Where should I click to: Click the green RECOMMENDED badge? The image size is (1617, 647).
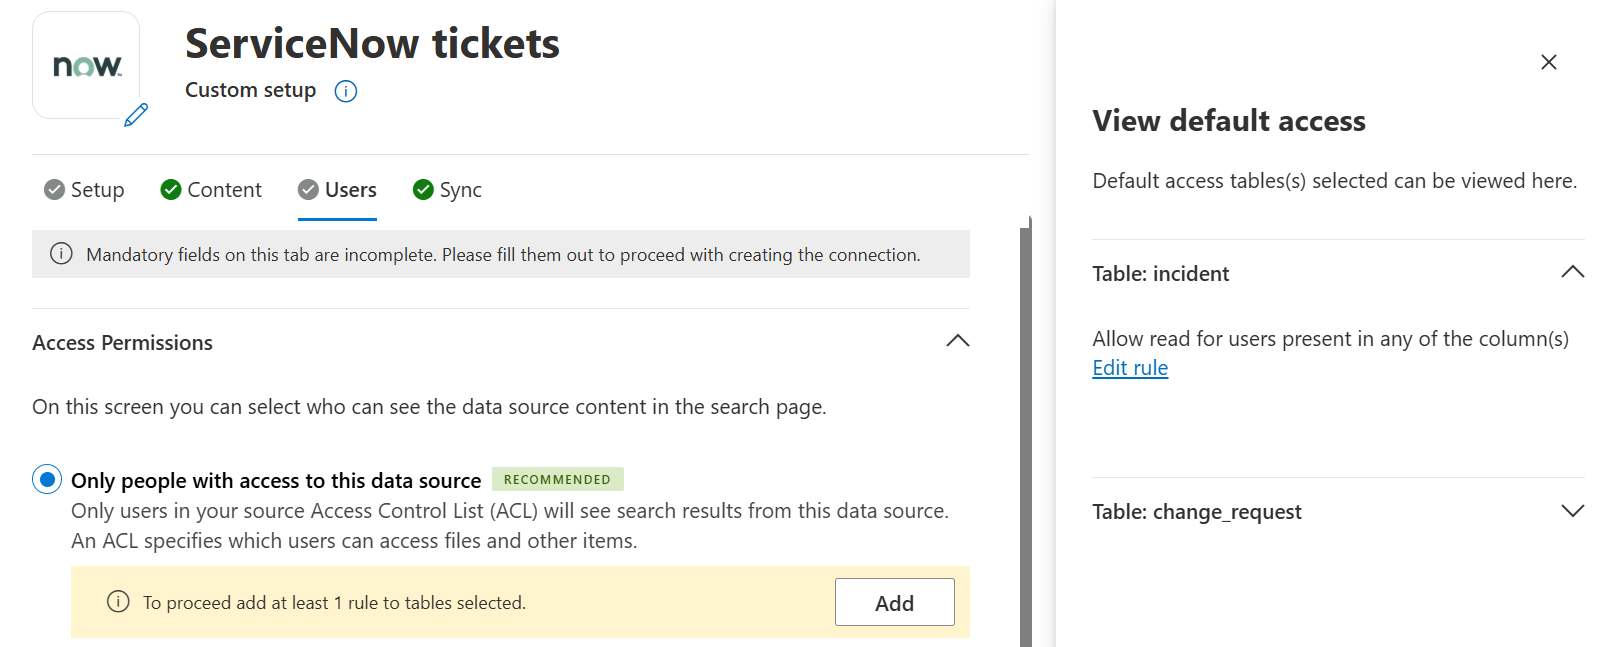pyautogui.click(x=557, y=480)
